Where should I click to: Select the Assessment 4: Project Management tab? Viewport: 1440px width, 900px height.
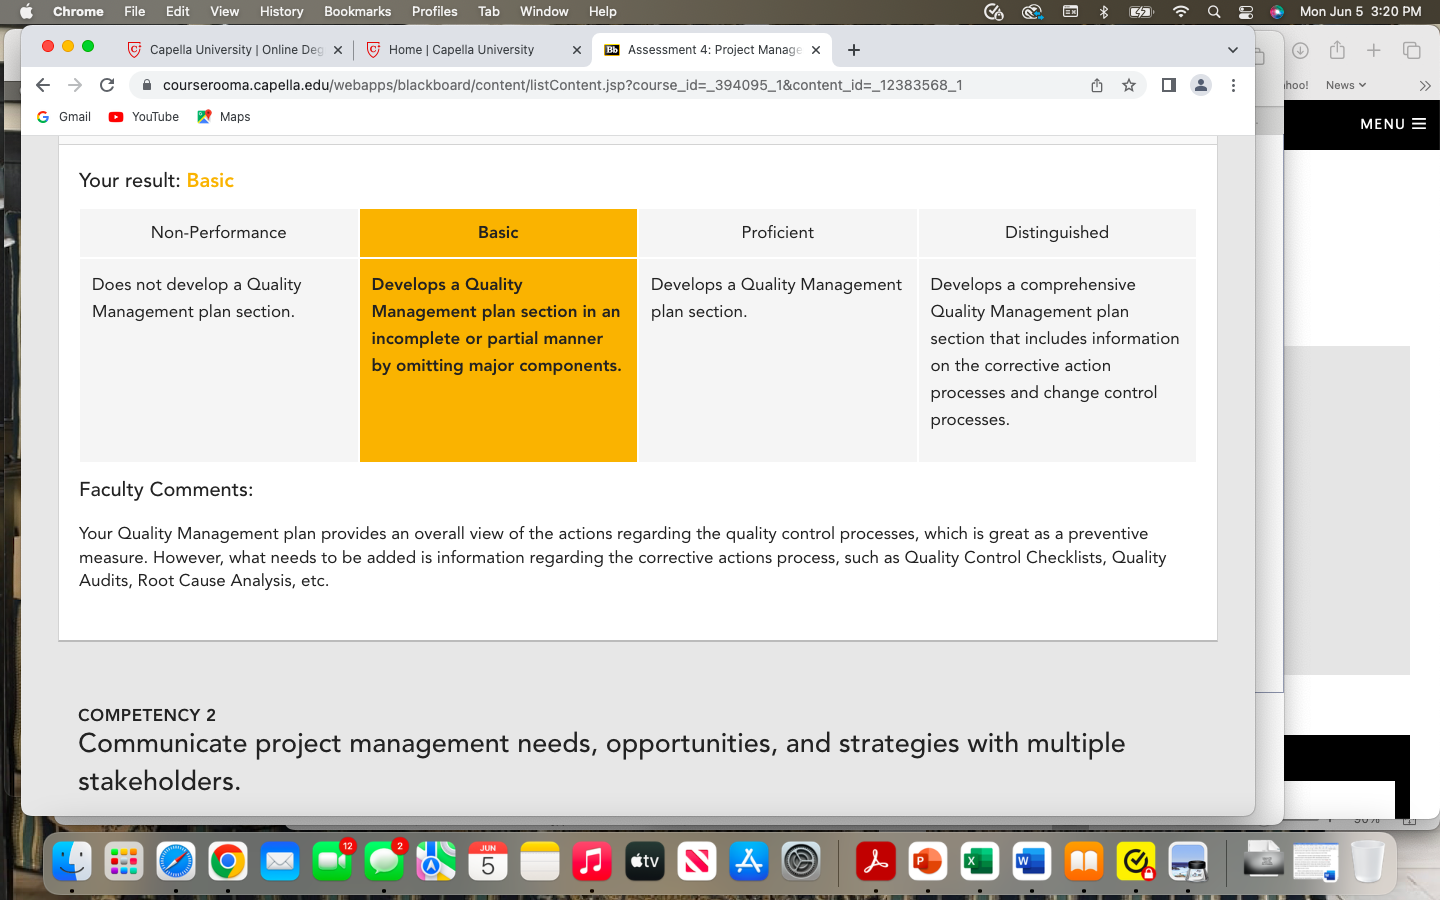[714, 50]
